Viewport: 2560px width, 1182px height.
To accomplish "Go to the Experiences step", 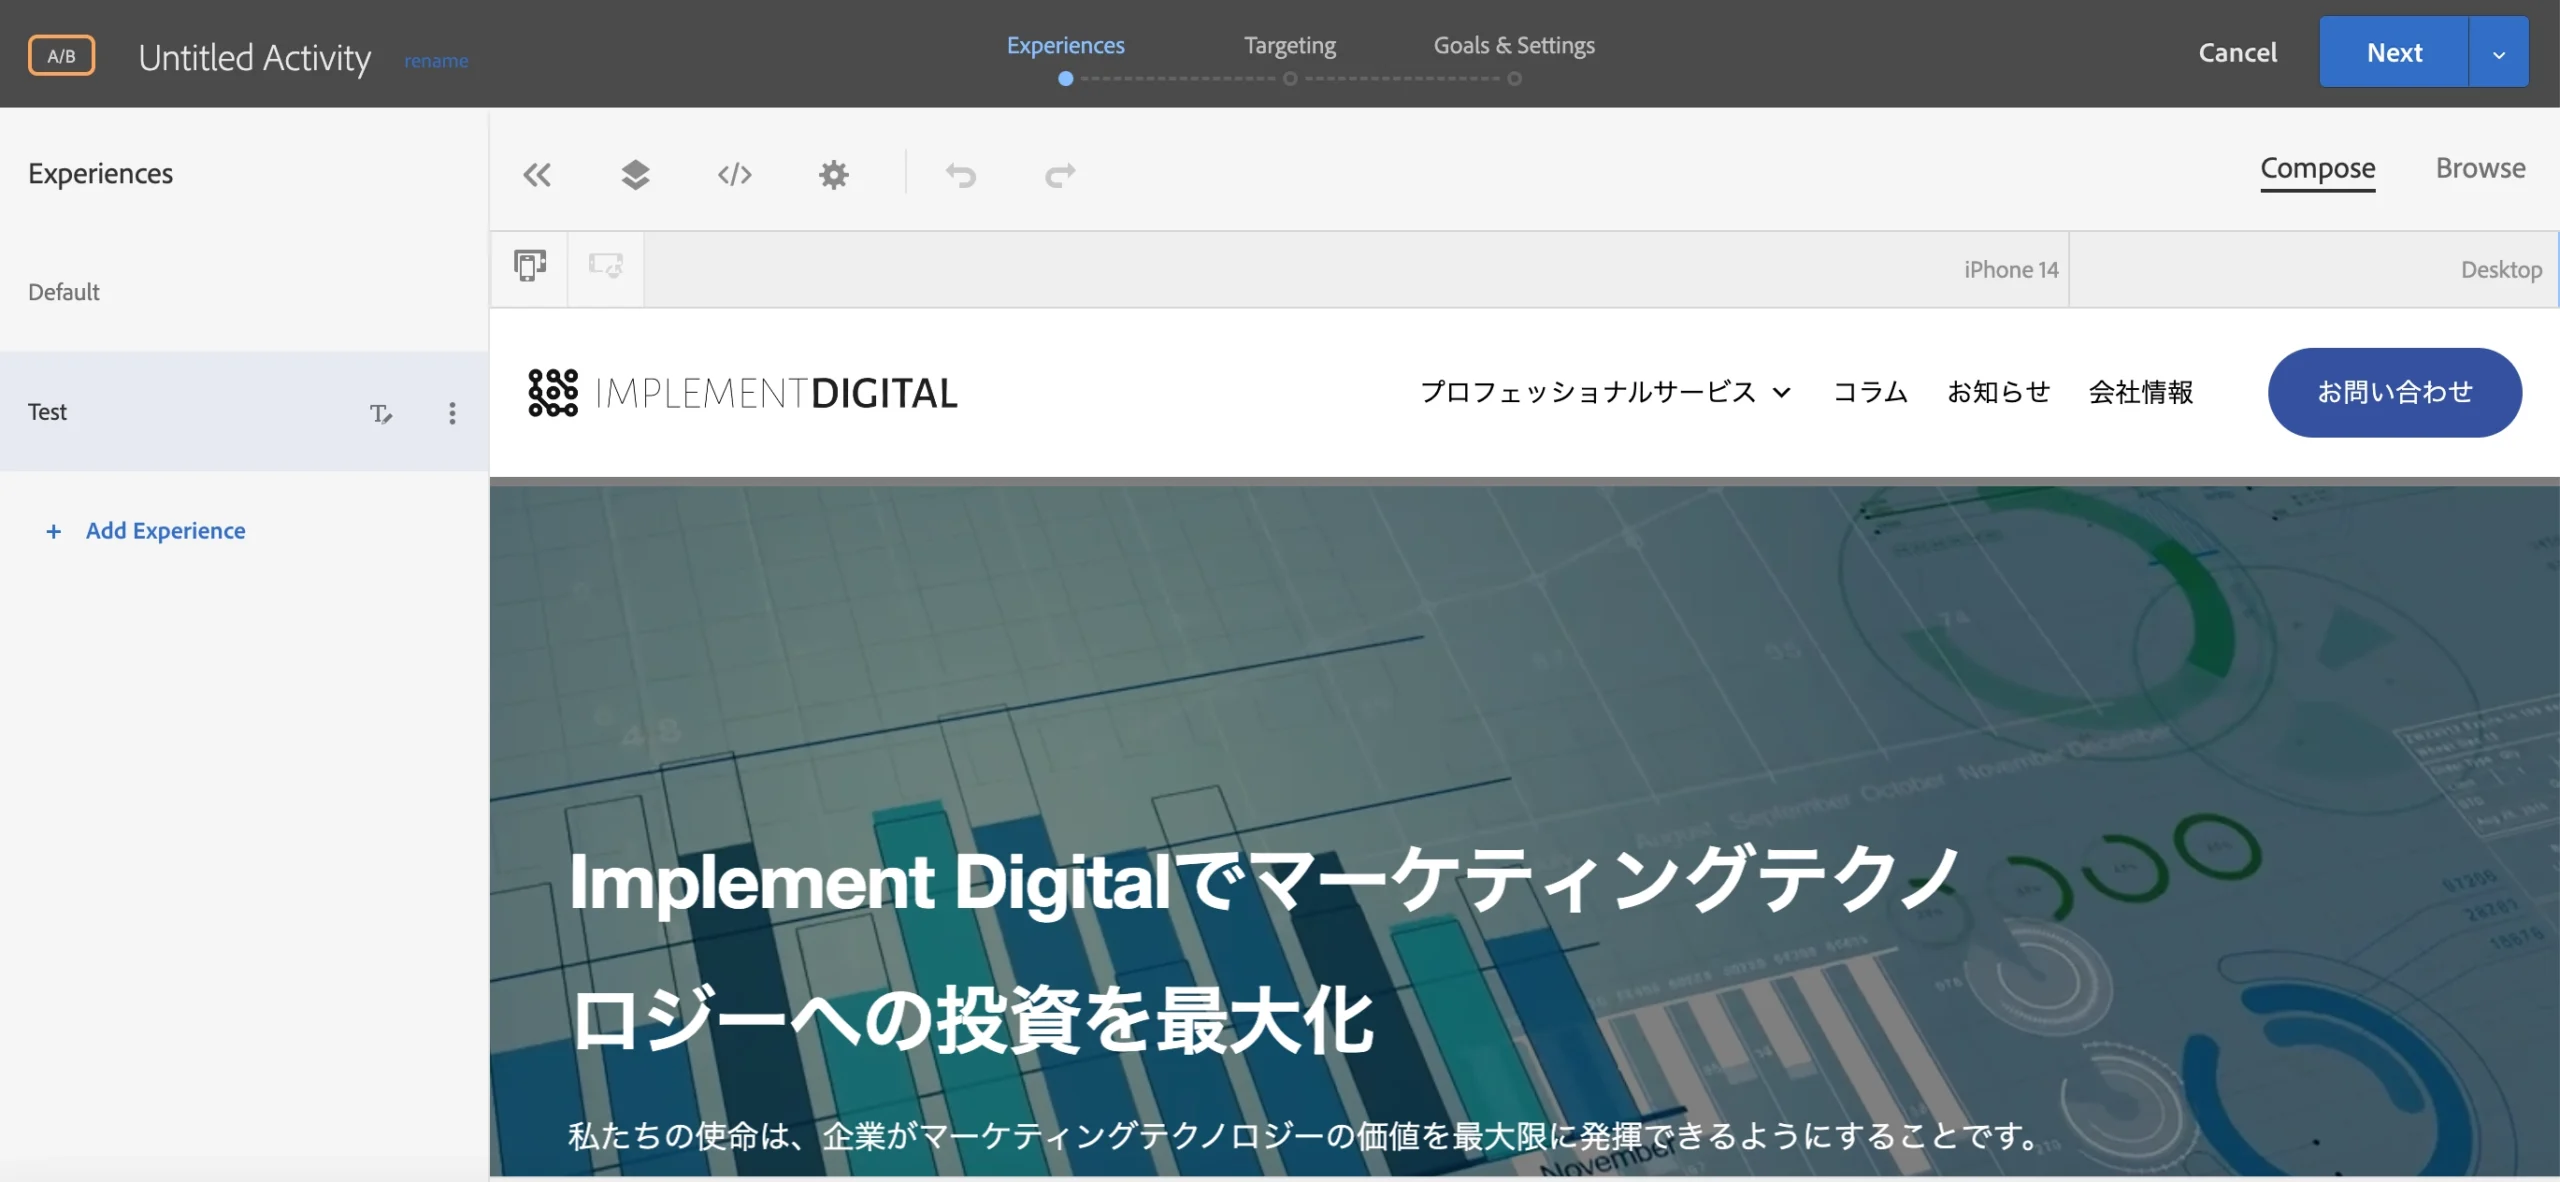I will coord(1065,45).
